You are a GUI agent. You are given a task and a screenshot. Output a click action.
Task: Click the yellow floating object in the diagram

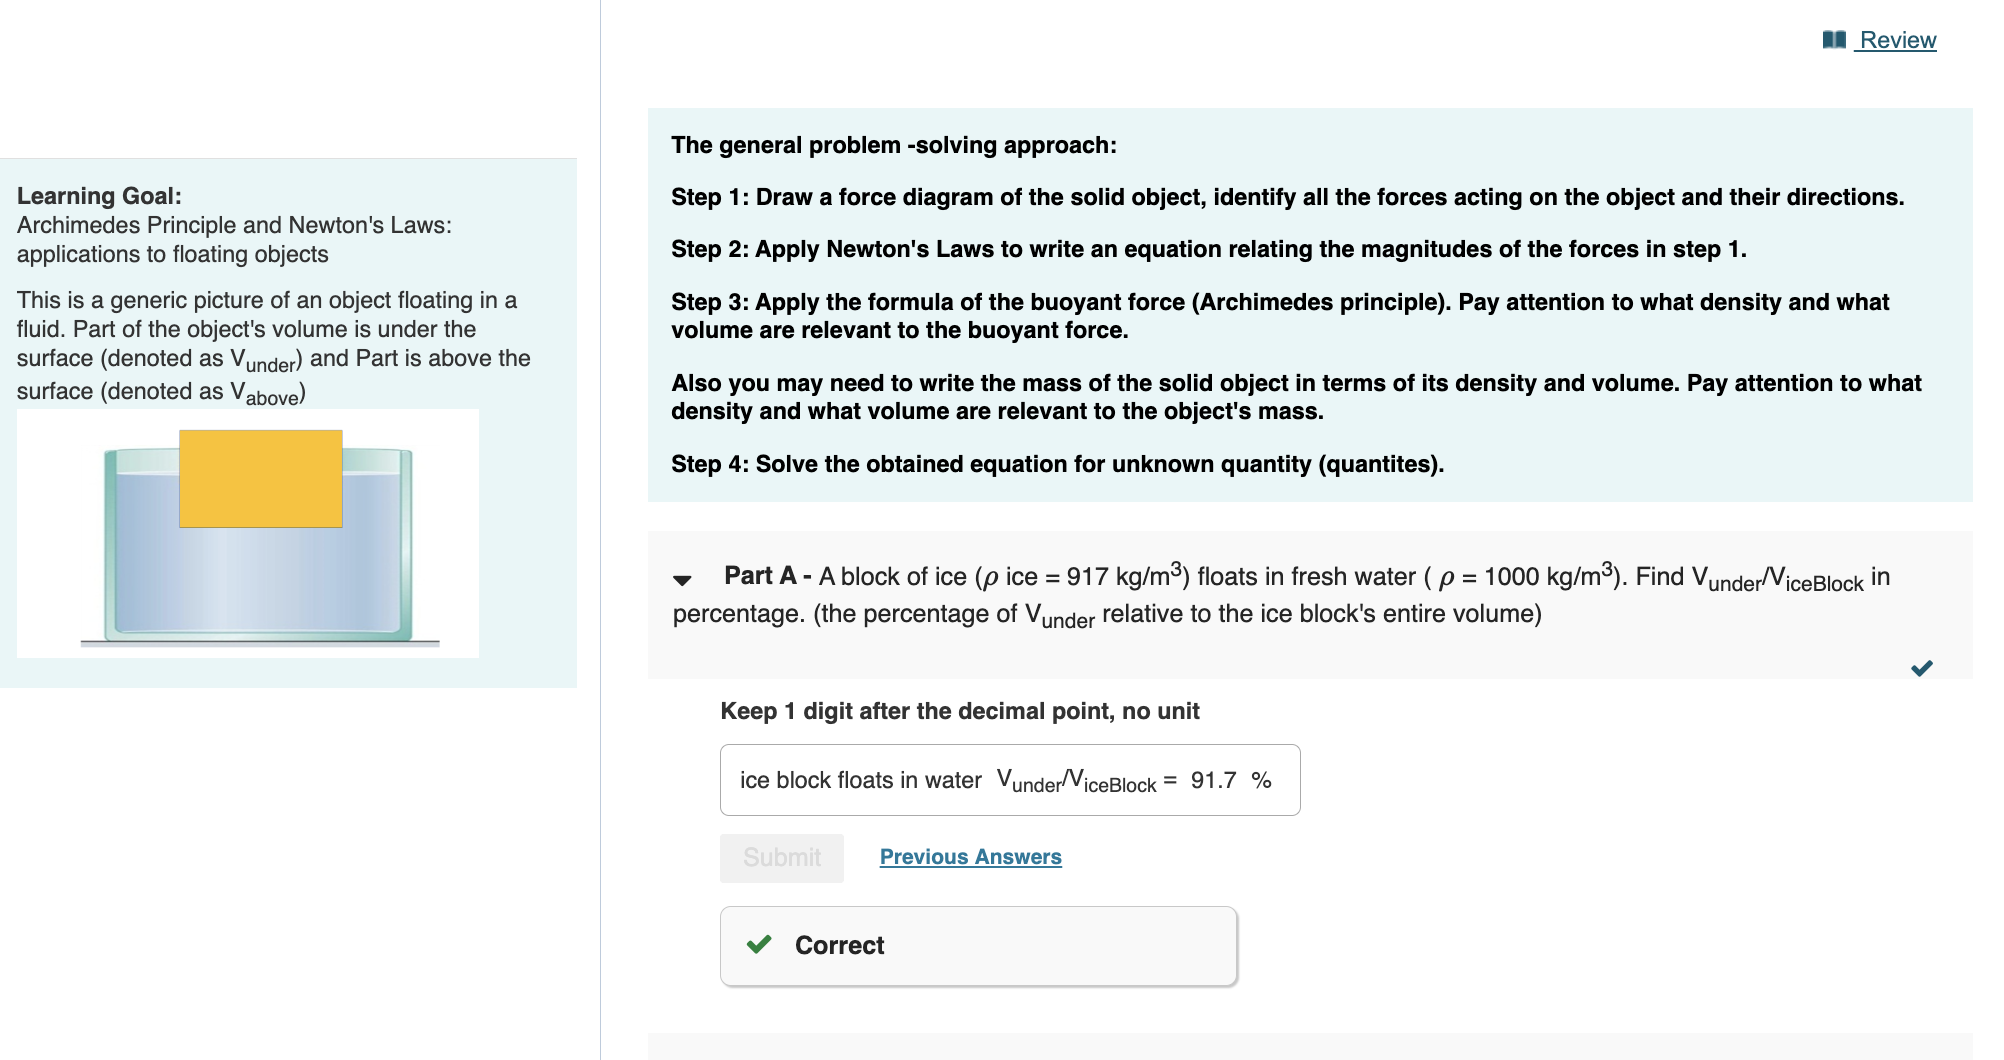(x=259, y=478)
